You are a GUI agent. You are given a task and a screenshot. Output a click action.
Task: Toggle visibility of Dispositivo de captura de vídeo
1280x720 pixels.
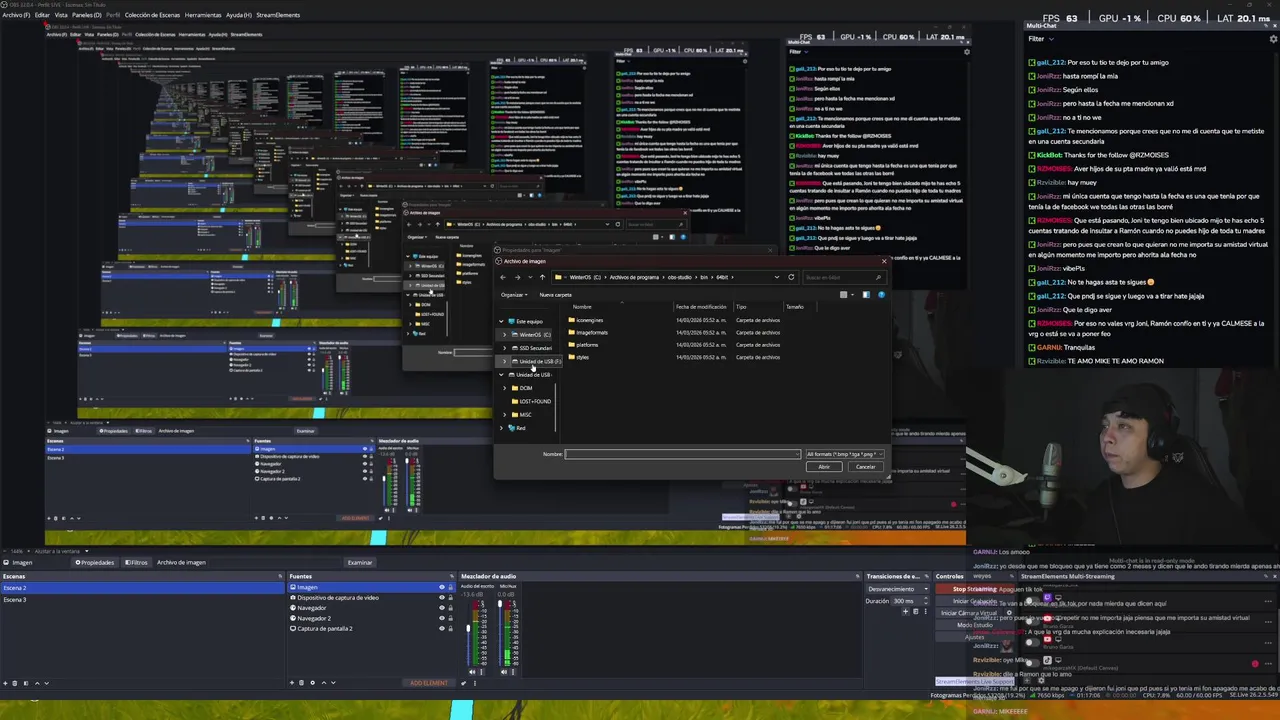pyautogui.click(x=442, y=597)
